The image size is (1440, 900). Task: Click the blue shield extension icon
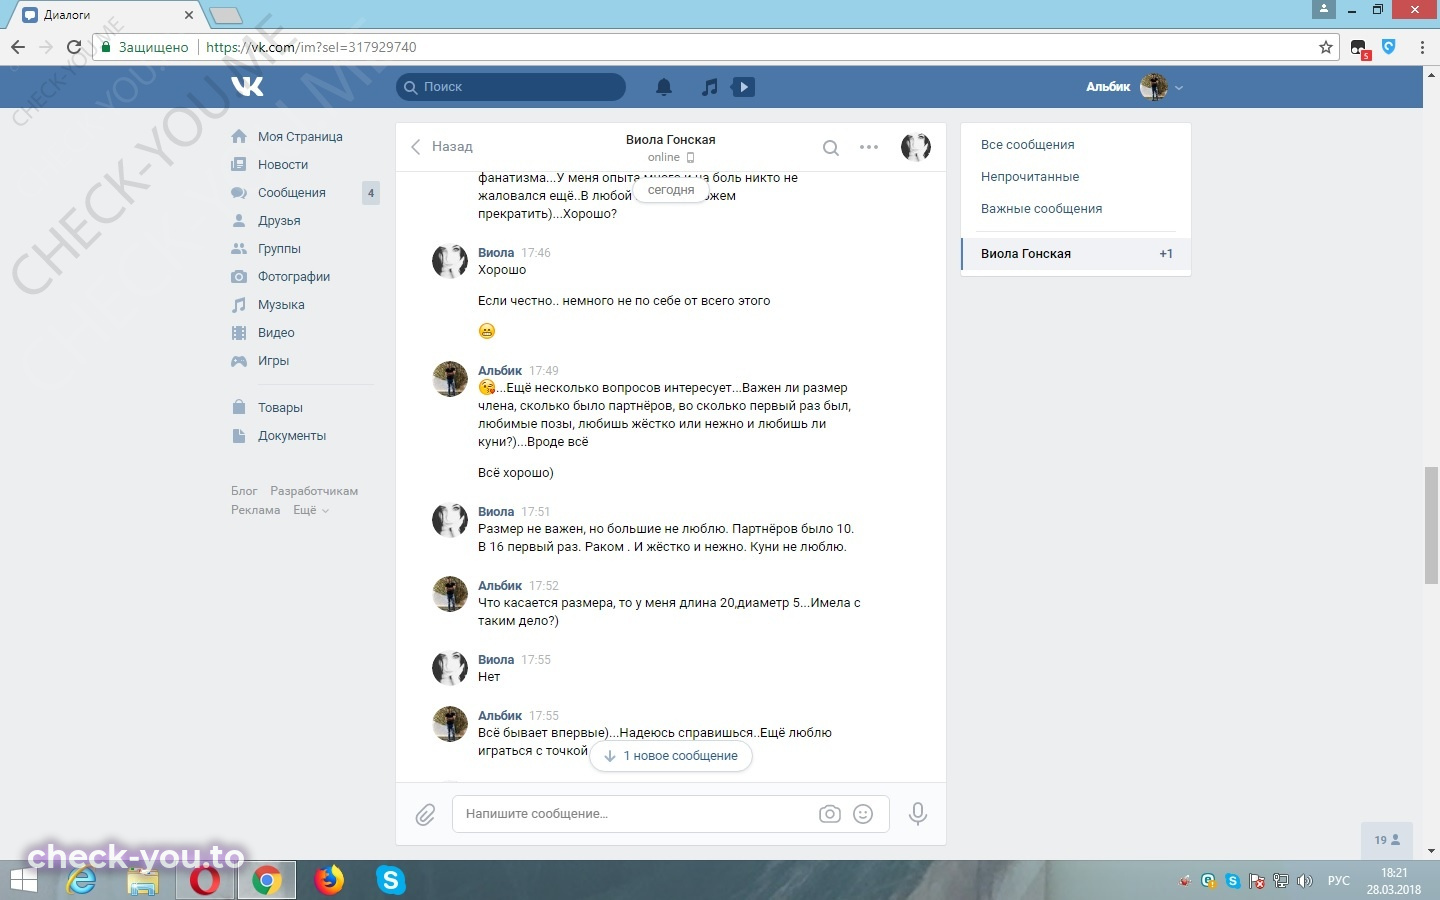point(1389,46)
